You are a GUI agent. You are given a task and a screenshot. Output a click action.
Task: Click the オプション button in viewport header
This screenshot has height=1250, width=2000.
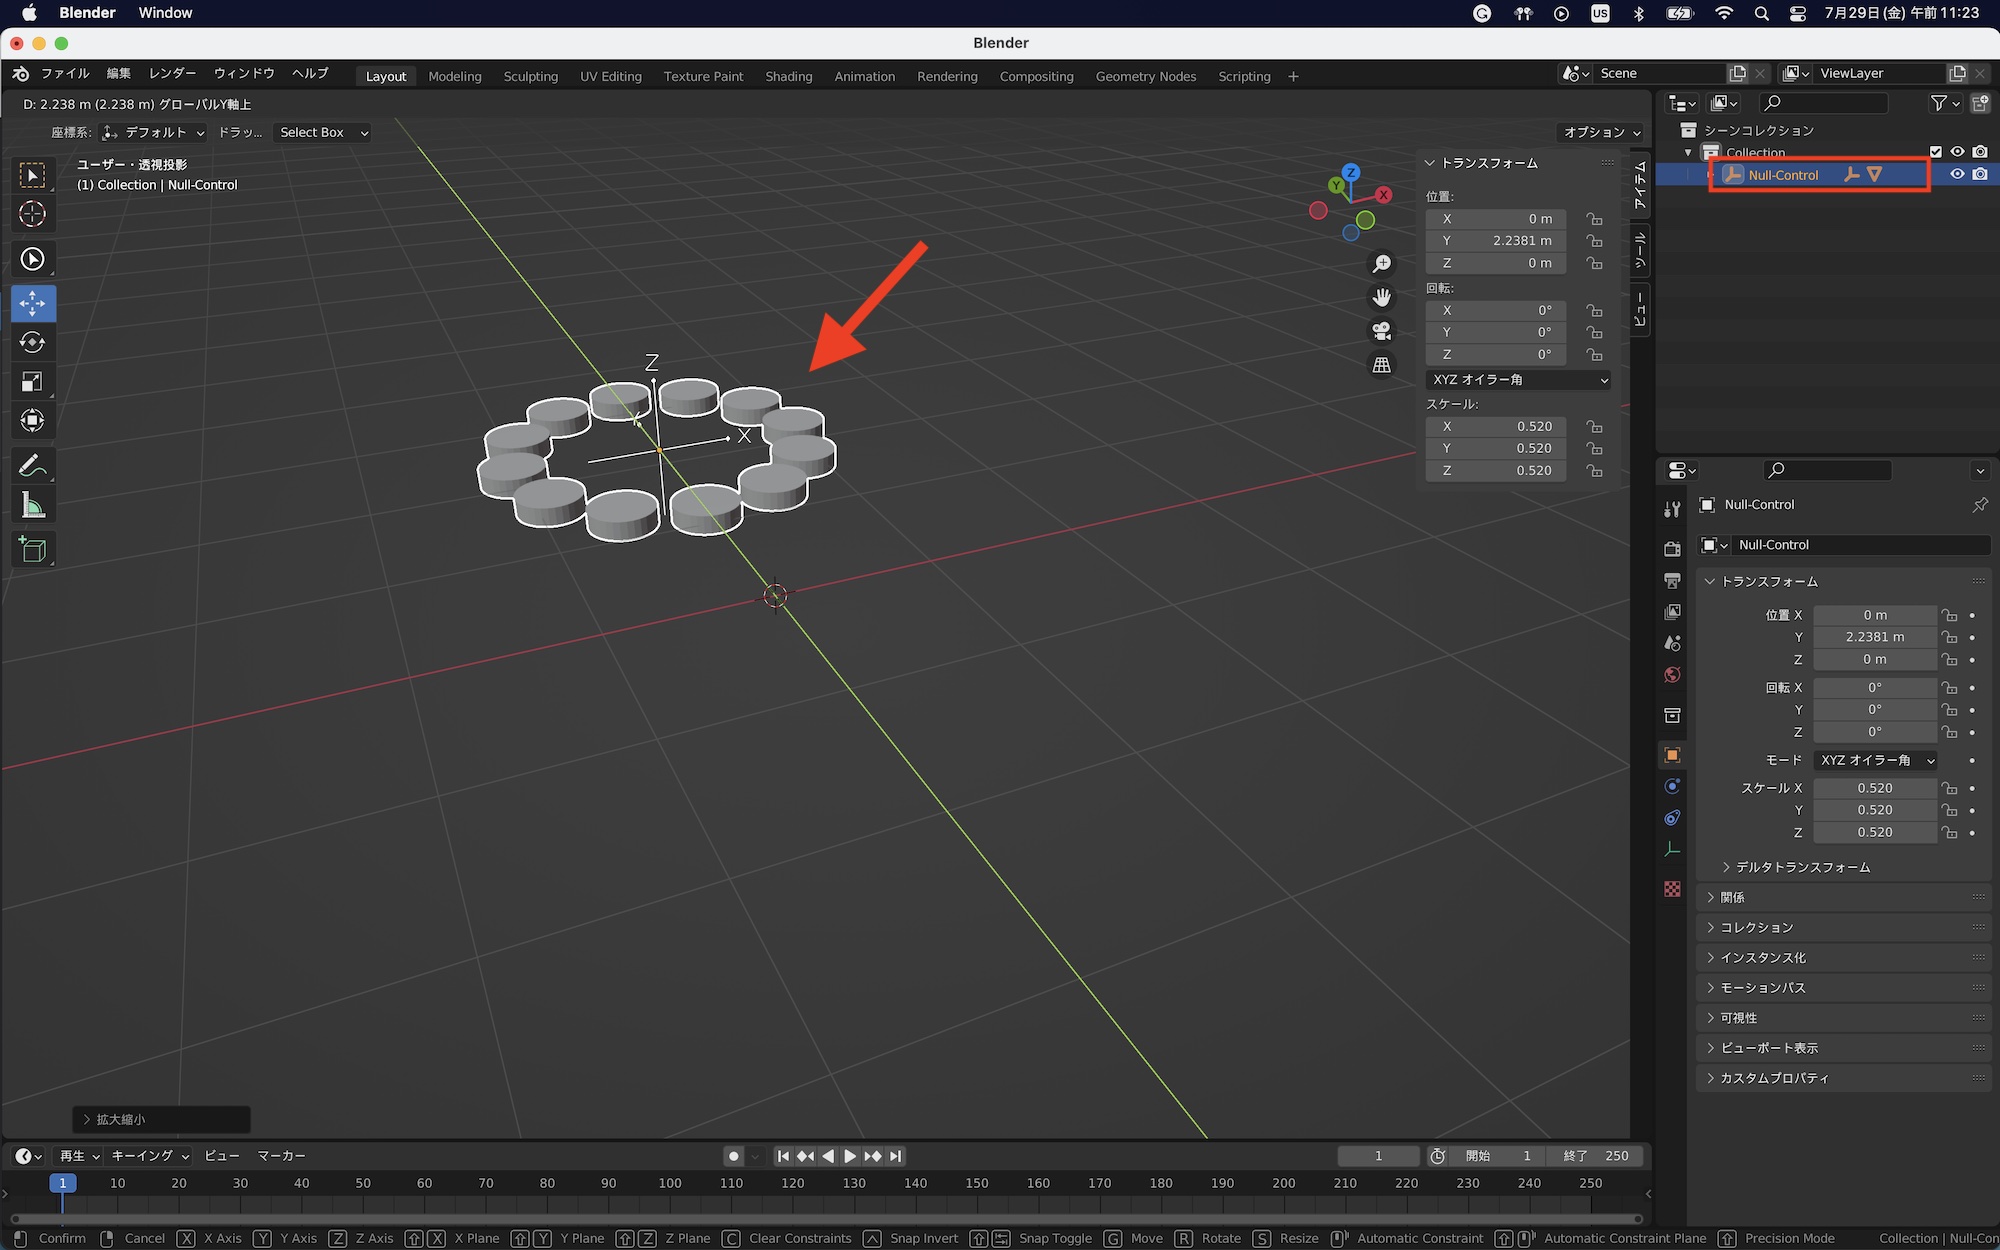click(x=1601, y=132)
